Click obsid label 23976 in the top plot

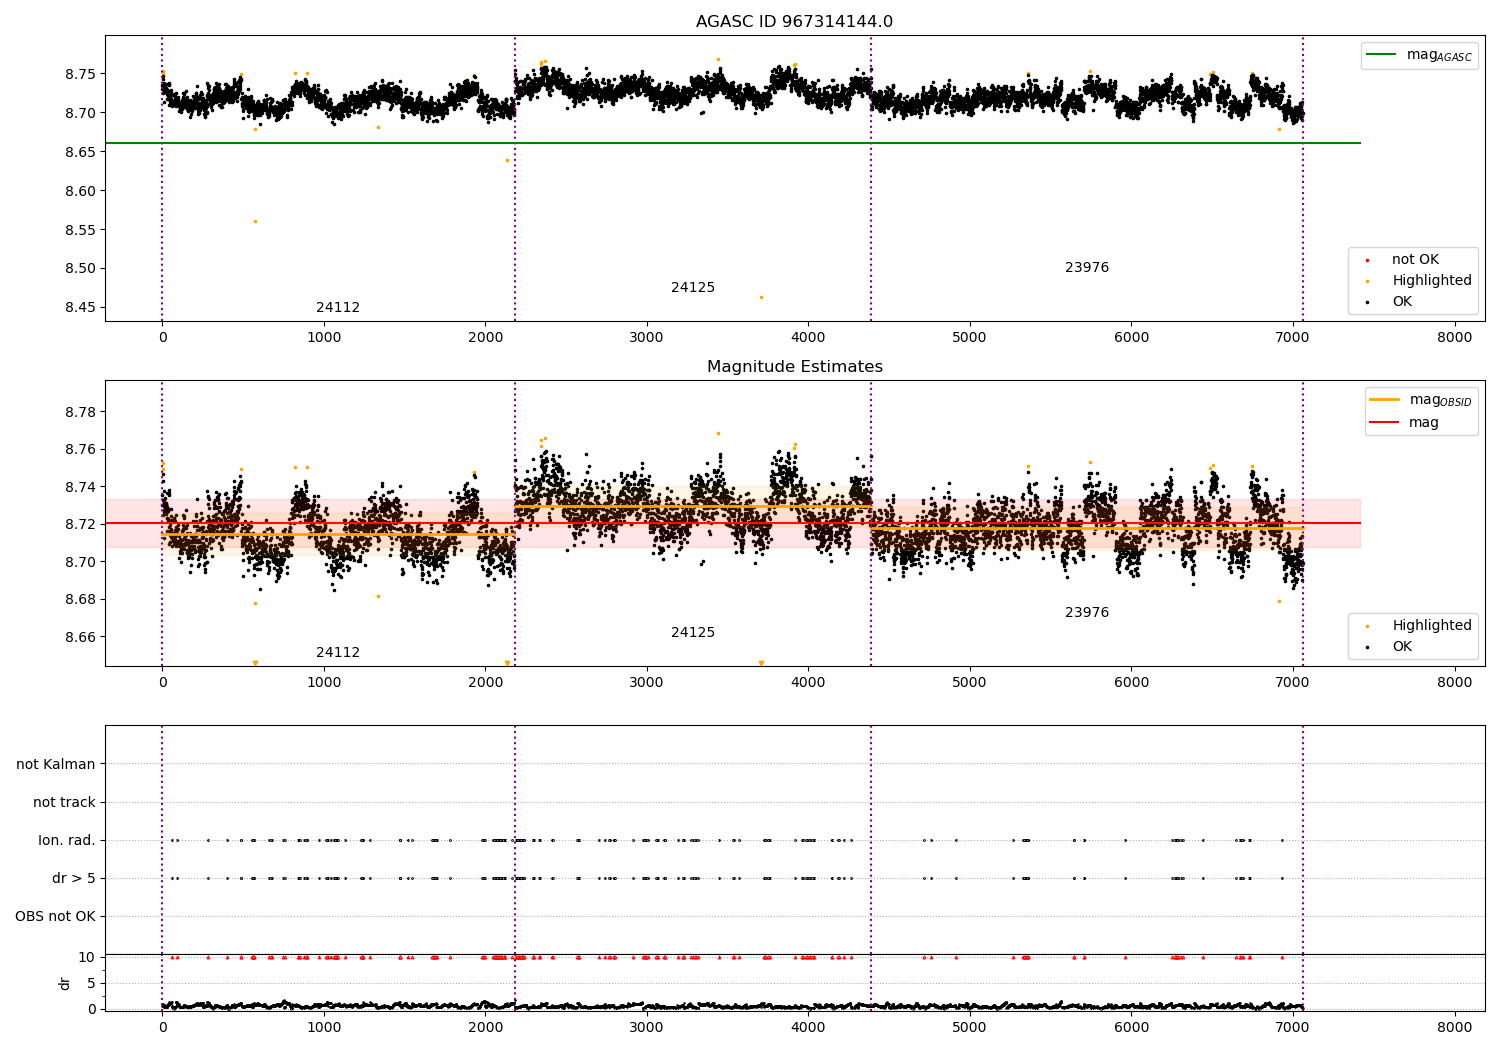pyautogui.click(x=1087, y=268)
